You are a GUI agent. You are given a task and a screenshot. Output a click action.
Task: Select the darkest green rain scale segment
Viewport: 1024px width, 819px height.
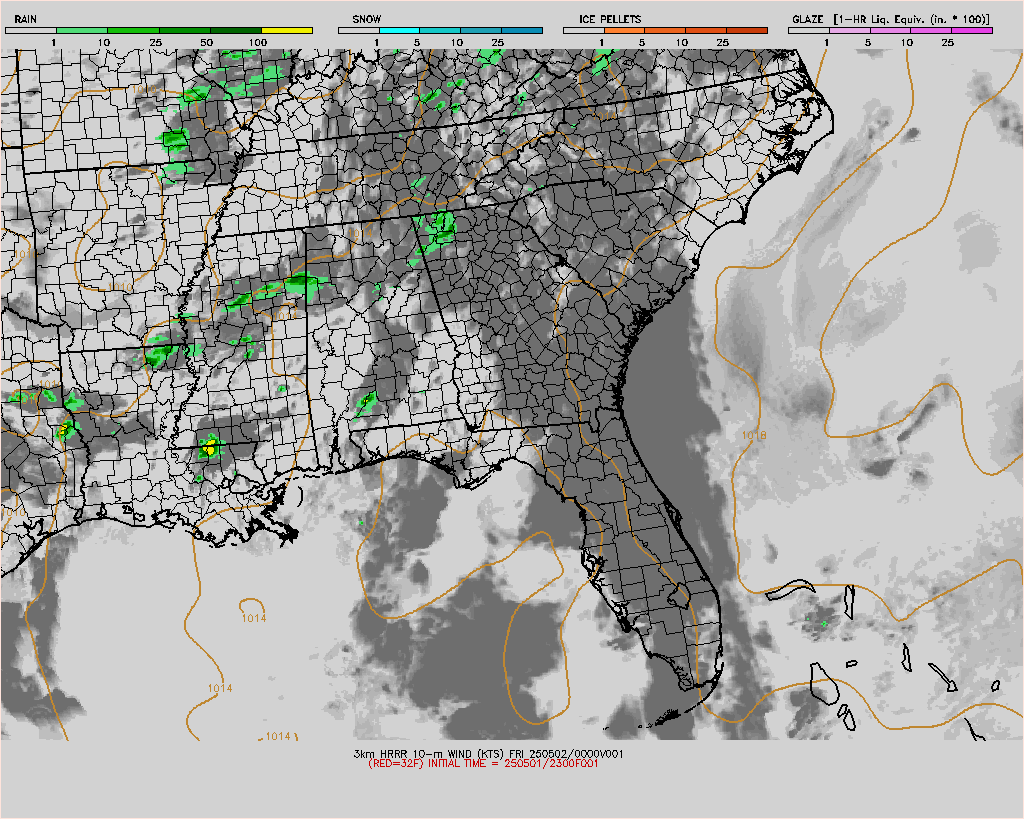[x=236, y=31]
